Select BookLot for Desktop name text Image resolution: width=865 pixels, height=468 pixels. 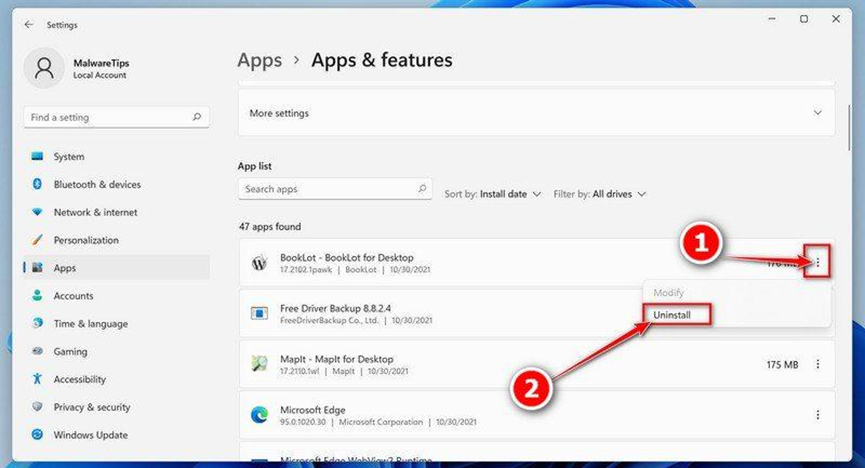tap(346, 257)
